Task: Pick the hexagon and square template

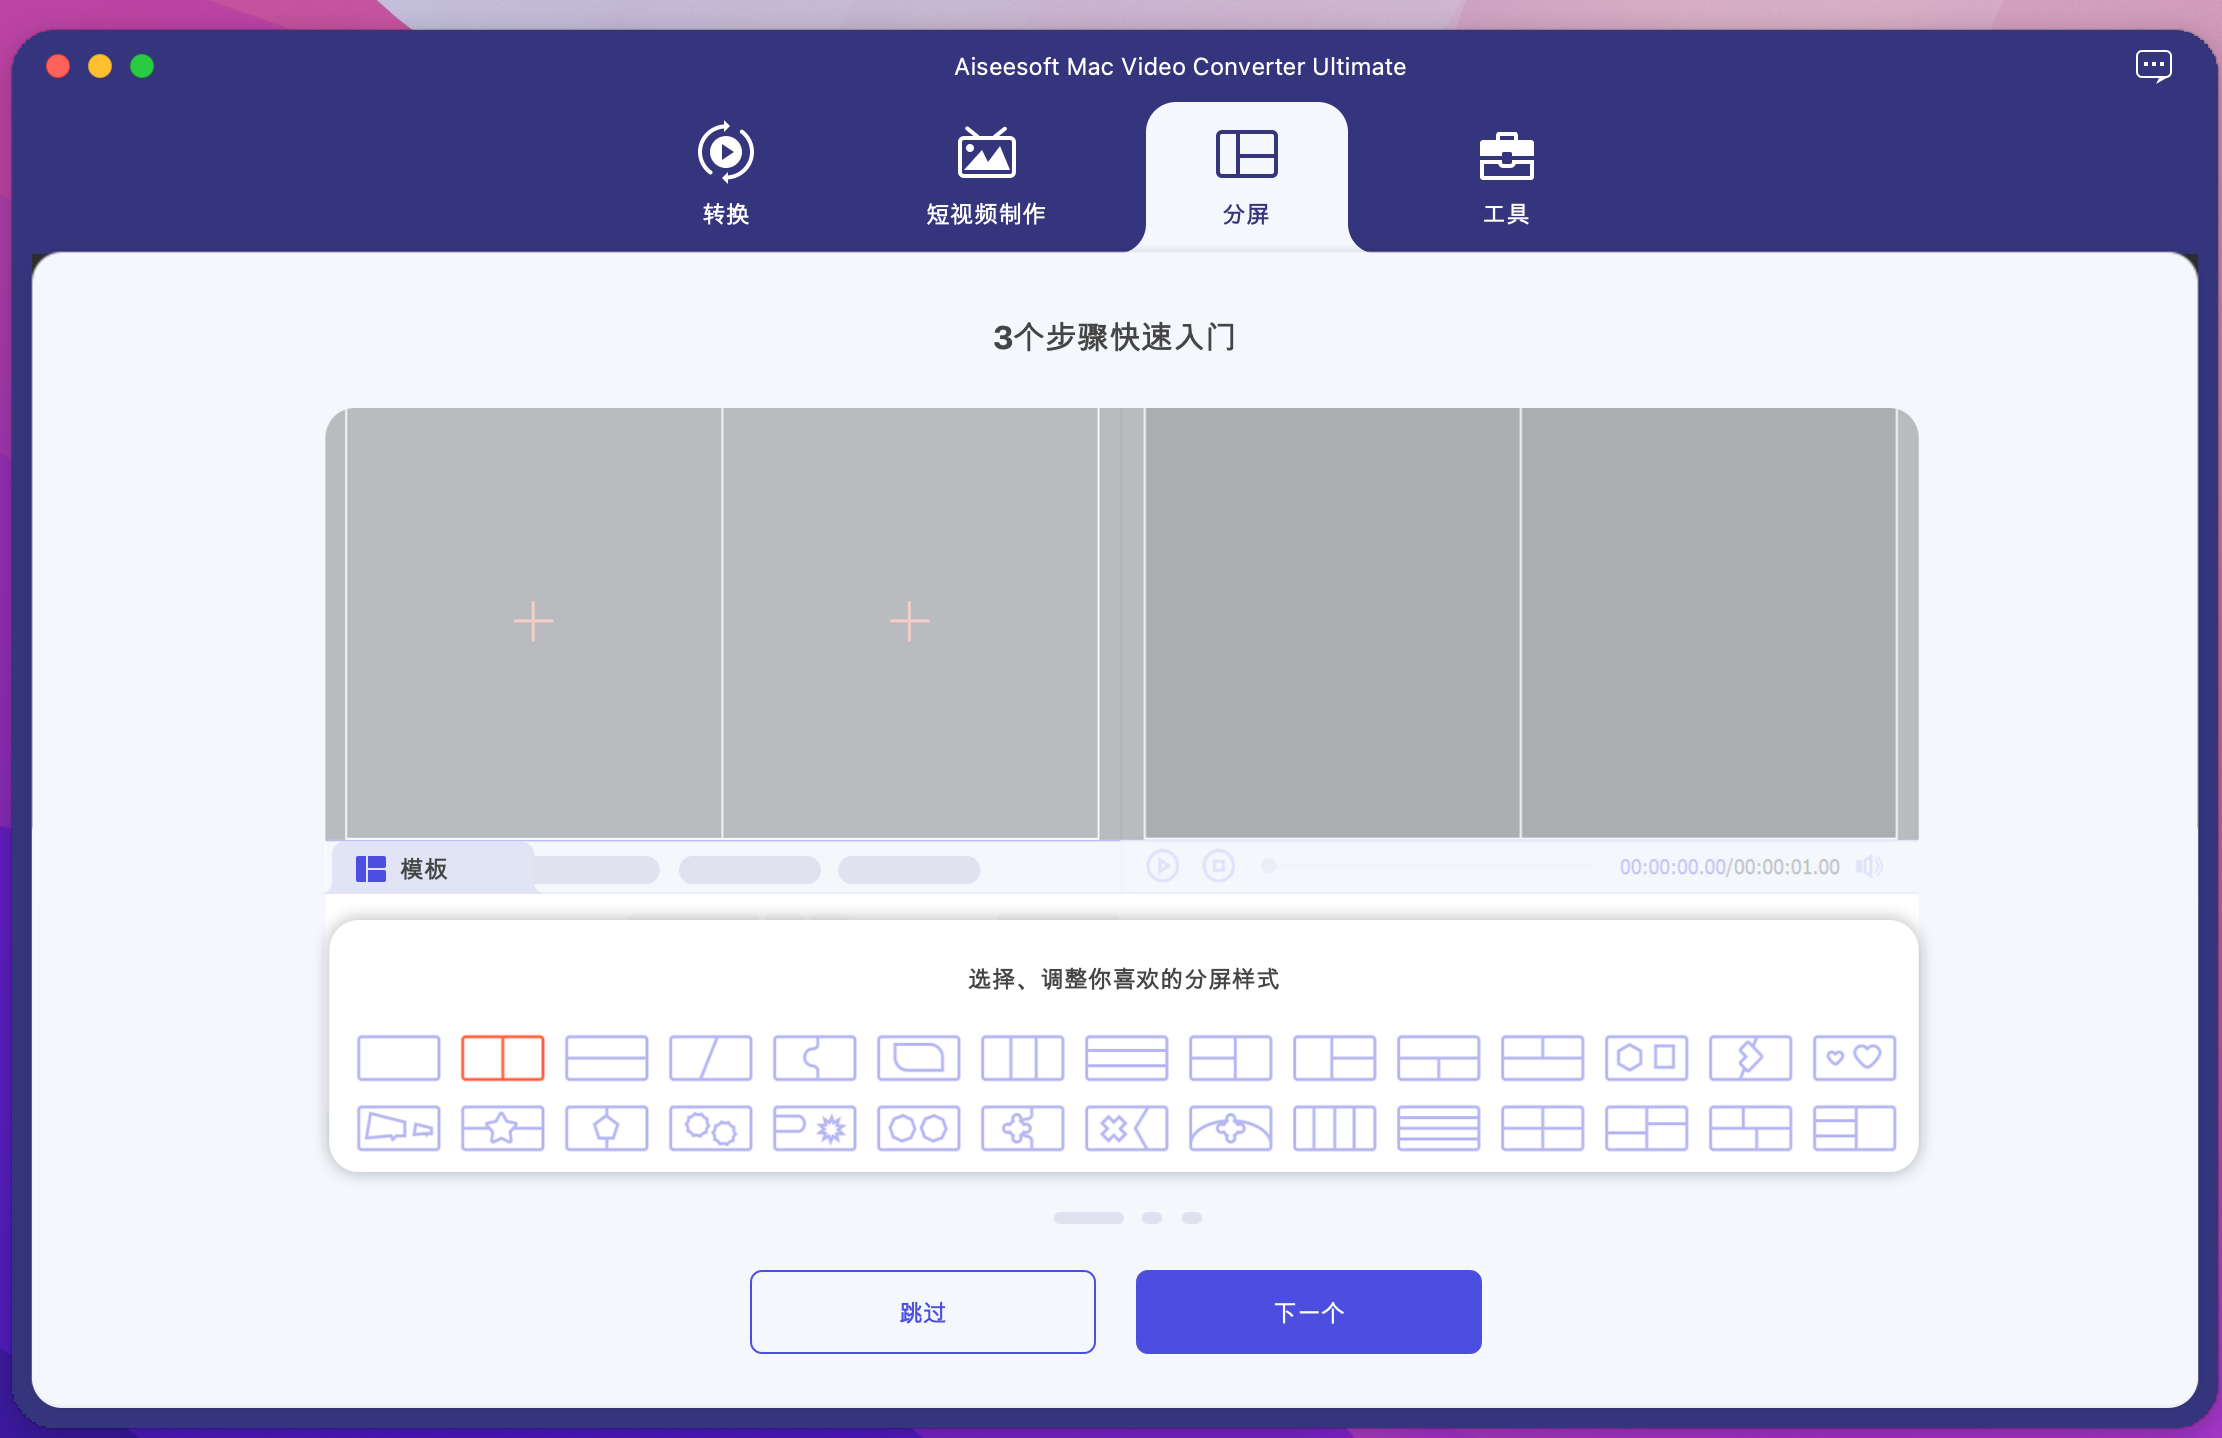Action: coord(1646,1058)
